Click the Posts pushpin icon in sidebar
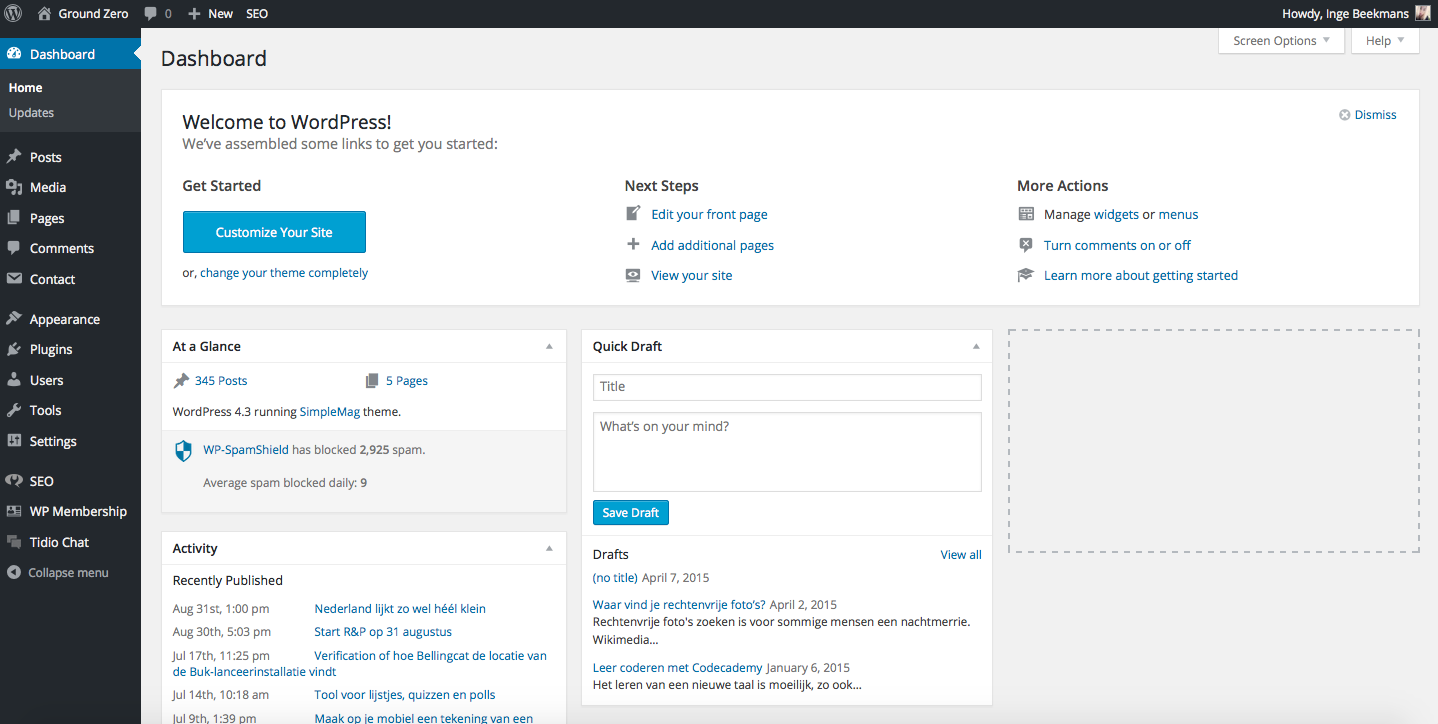The image size is (1438, 724). (x=14, y=157)
